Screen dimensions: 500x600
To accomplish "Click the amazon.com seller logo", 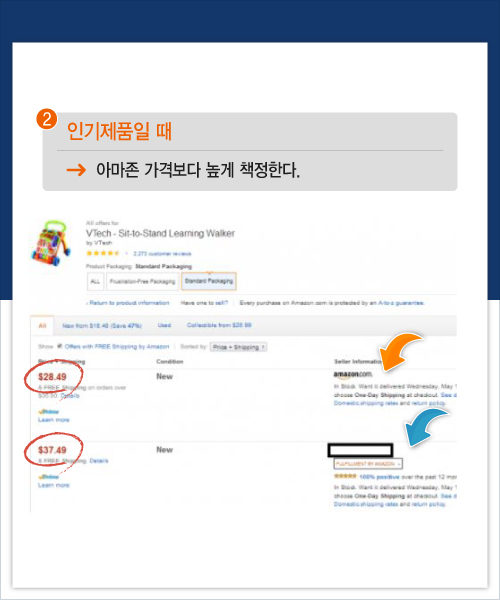I will (352, 374).
